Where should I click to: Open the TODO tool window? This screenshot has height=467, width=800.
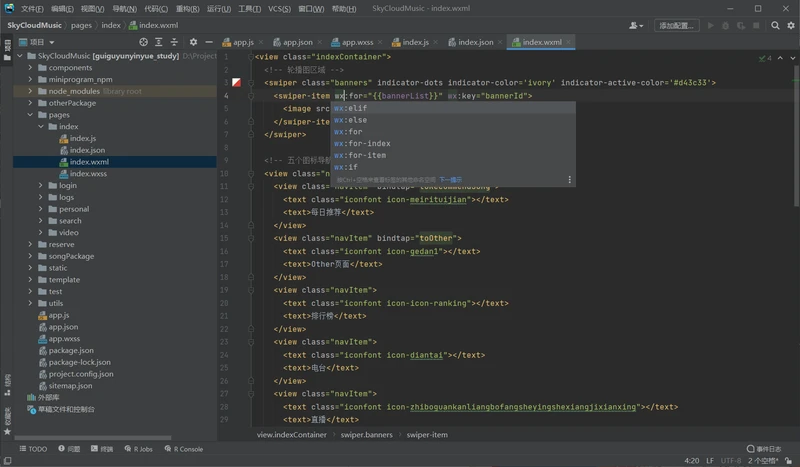pyautogui.click(x=33, y=449)
